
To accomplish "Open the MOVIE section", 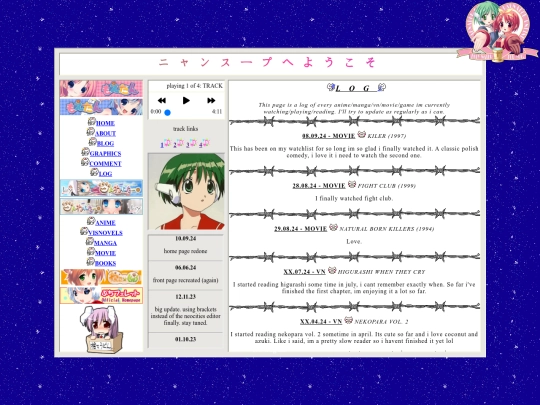I will pyautogui.click(x=105, y=253).
